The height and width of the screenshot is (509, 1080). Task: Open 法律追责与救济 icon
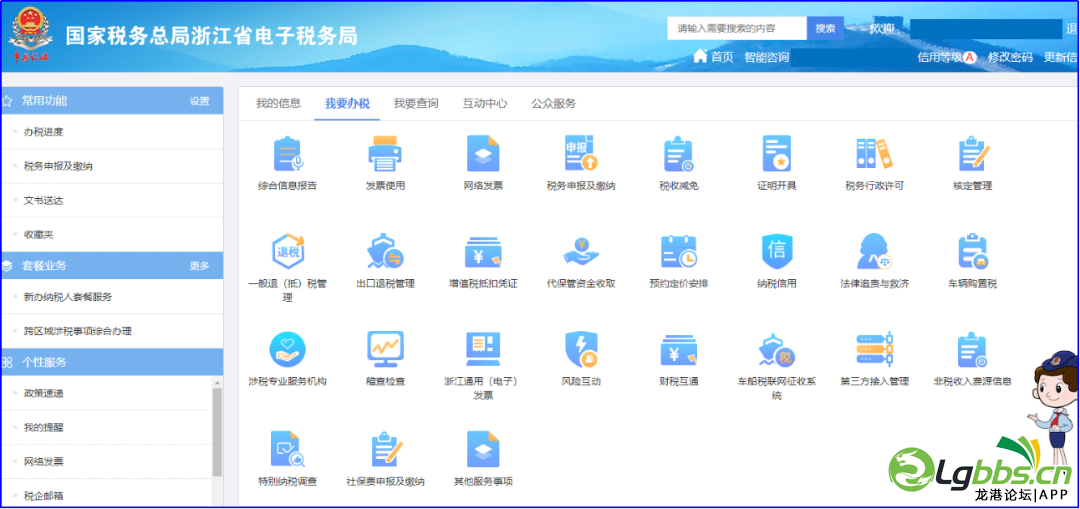[x=873, y=252]
